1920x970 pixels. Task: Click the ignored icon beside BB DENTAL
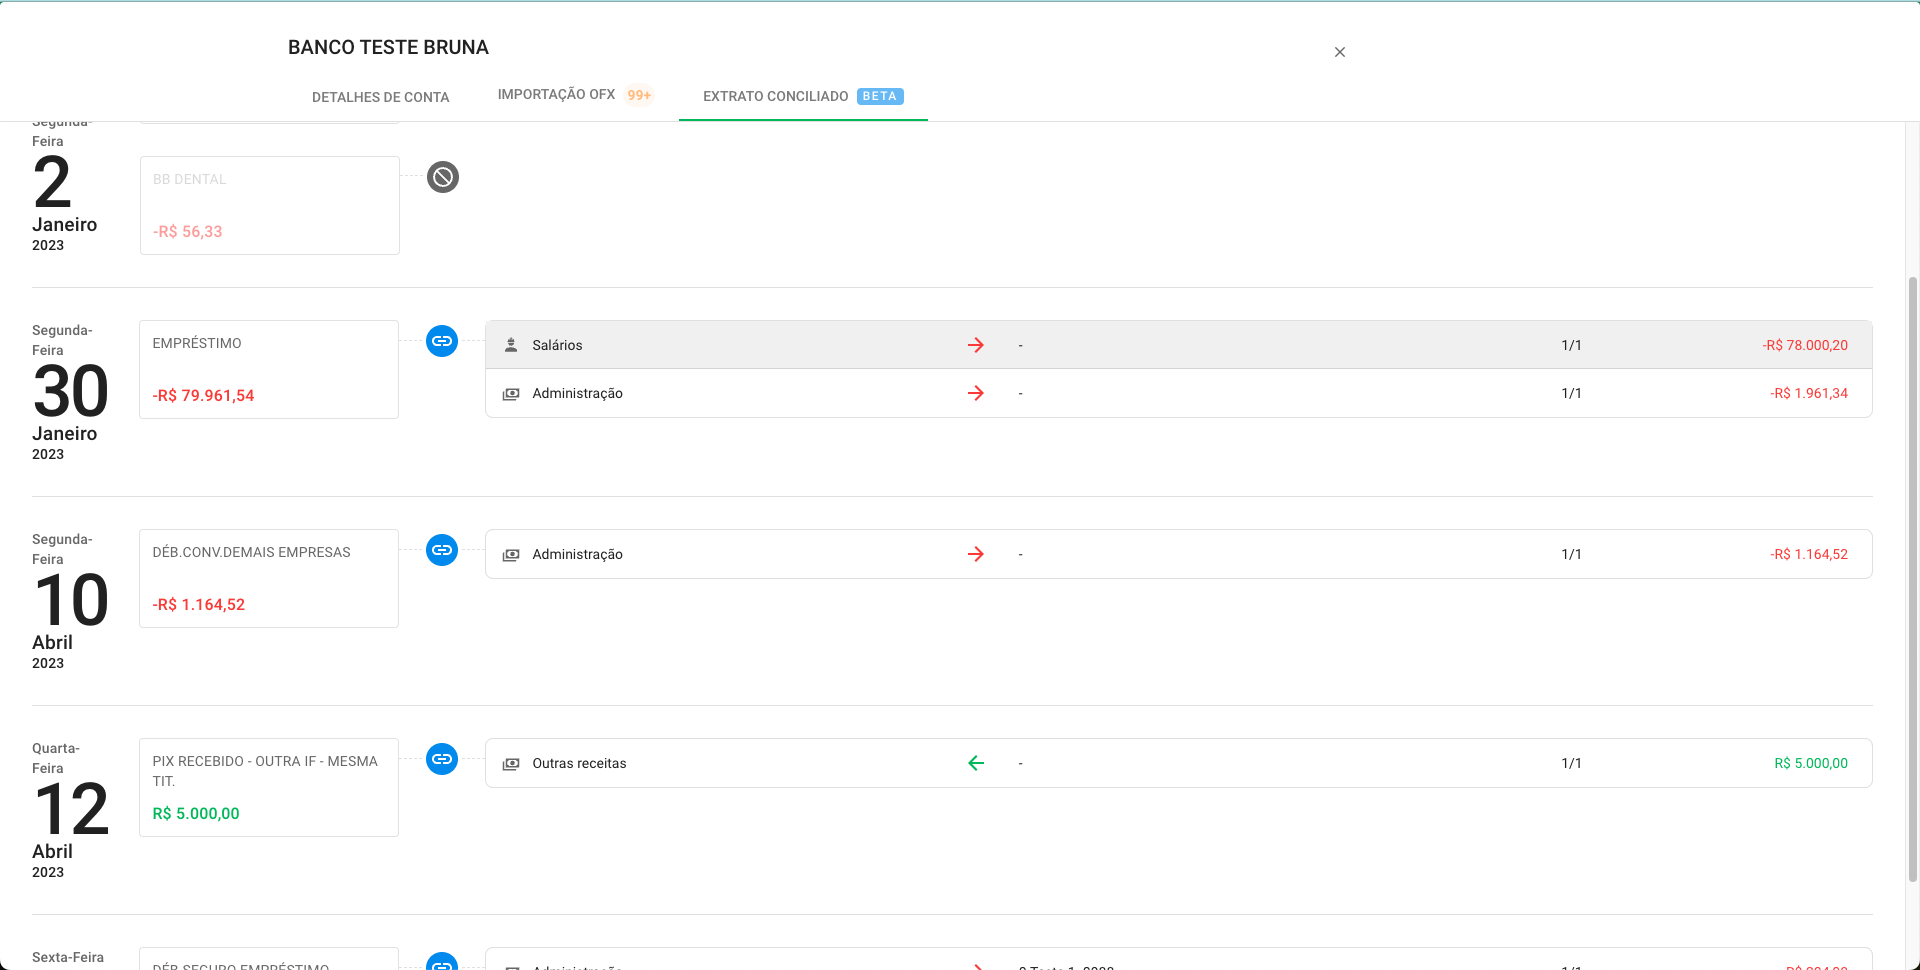coord(443,177)
